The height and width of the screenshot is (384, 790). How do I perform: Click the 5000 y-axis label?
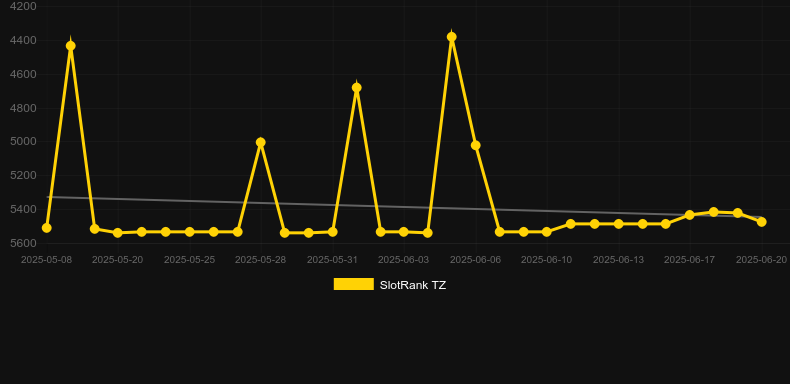tap(23, 142)
